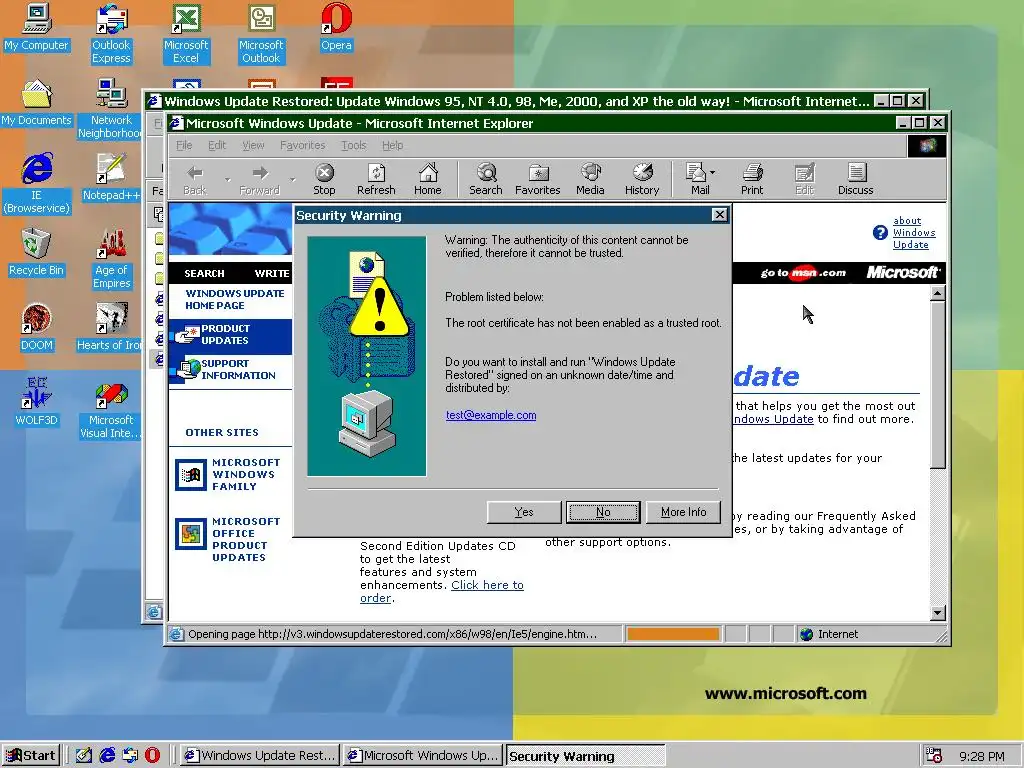This screenshot has width=1024, height=768.
Task: Click No in the Security Warning
Action: tap(603, 512)
